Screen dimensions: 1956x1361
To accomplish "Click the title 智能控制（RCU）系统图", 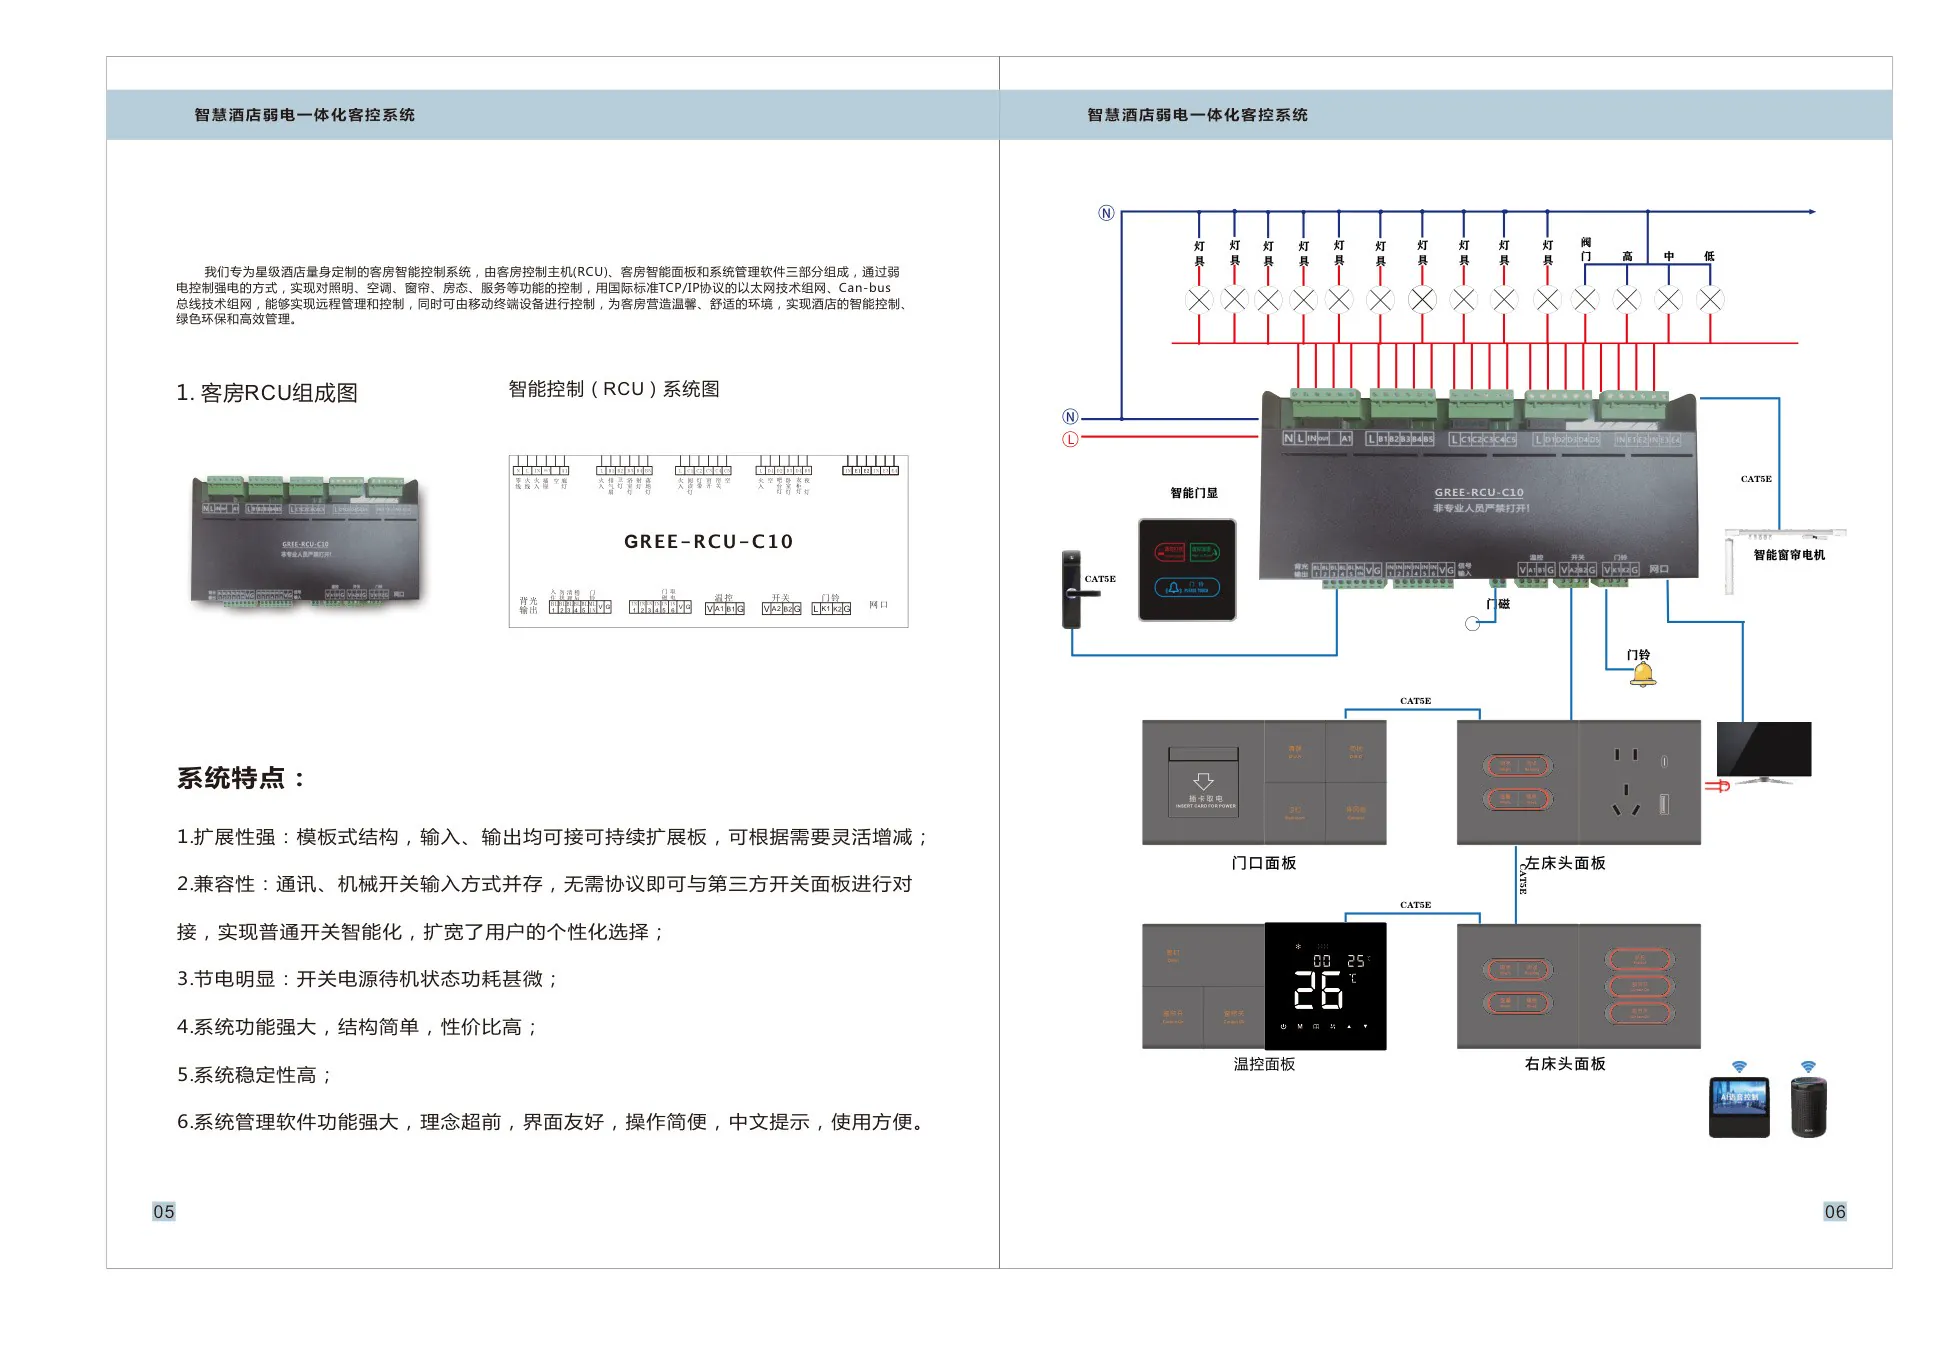I will (x=614, y=389).
